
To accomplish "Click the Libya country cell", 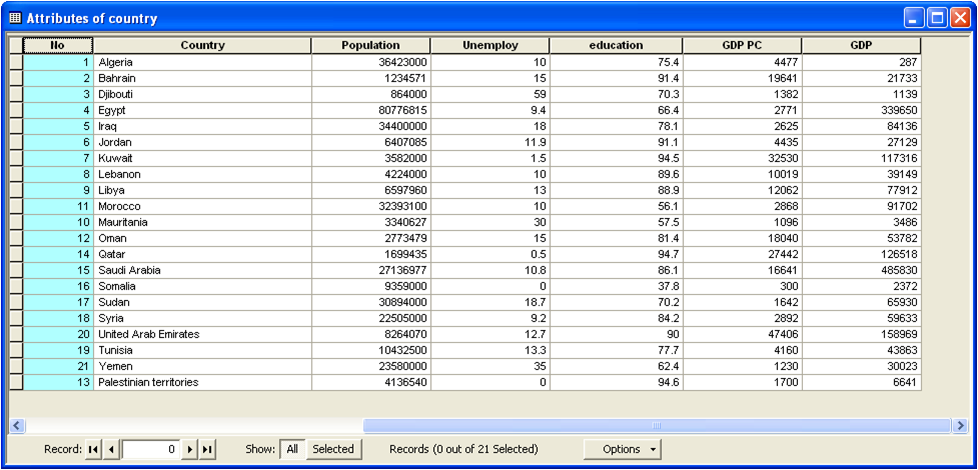I will (x=203, y=191).
